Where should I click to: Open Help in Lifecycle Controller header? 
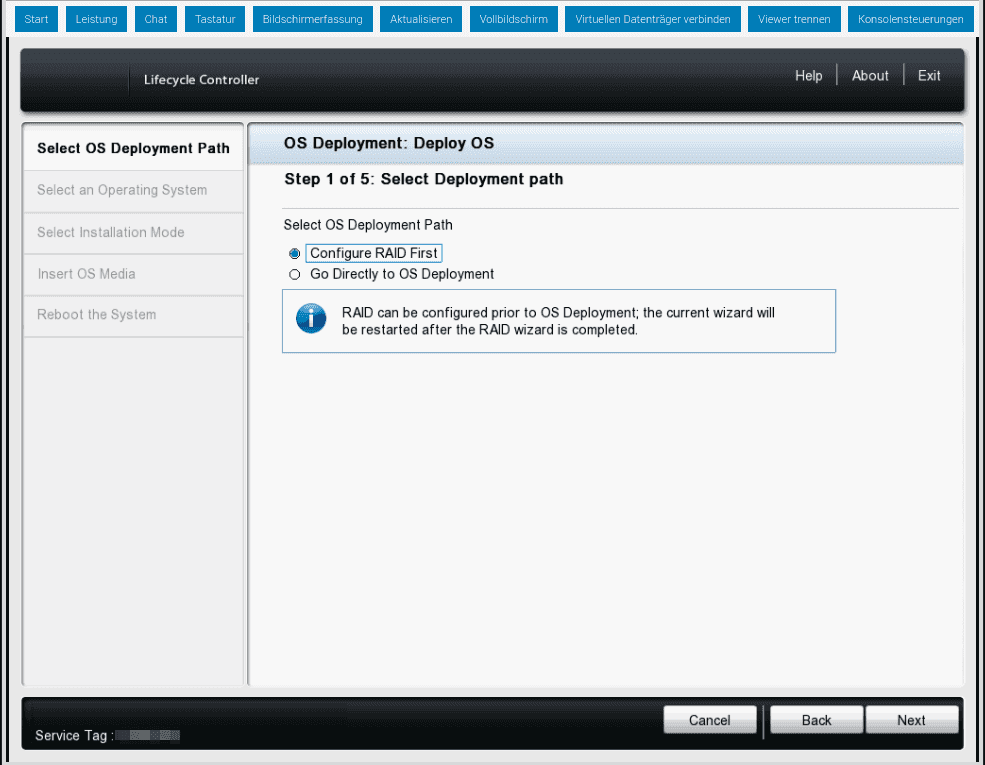click(808, 75)
